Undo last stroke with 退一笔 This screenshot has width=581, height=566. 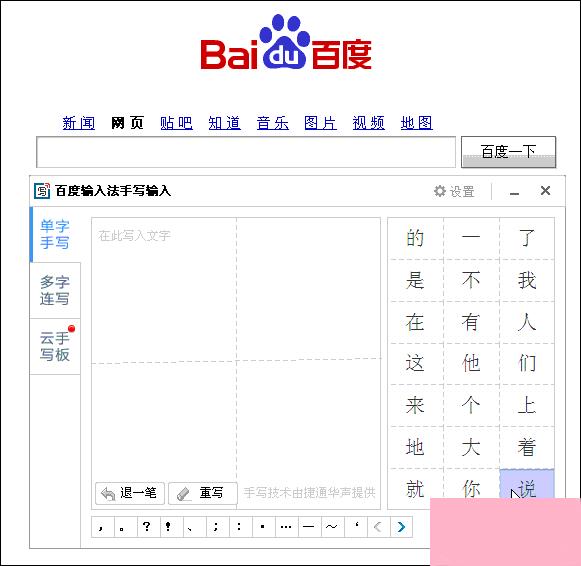pos(130,493)
